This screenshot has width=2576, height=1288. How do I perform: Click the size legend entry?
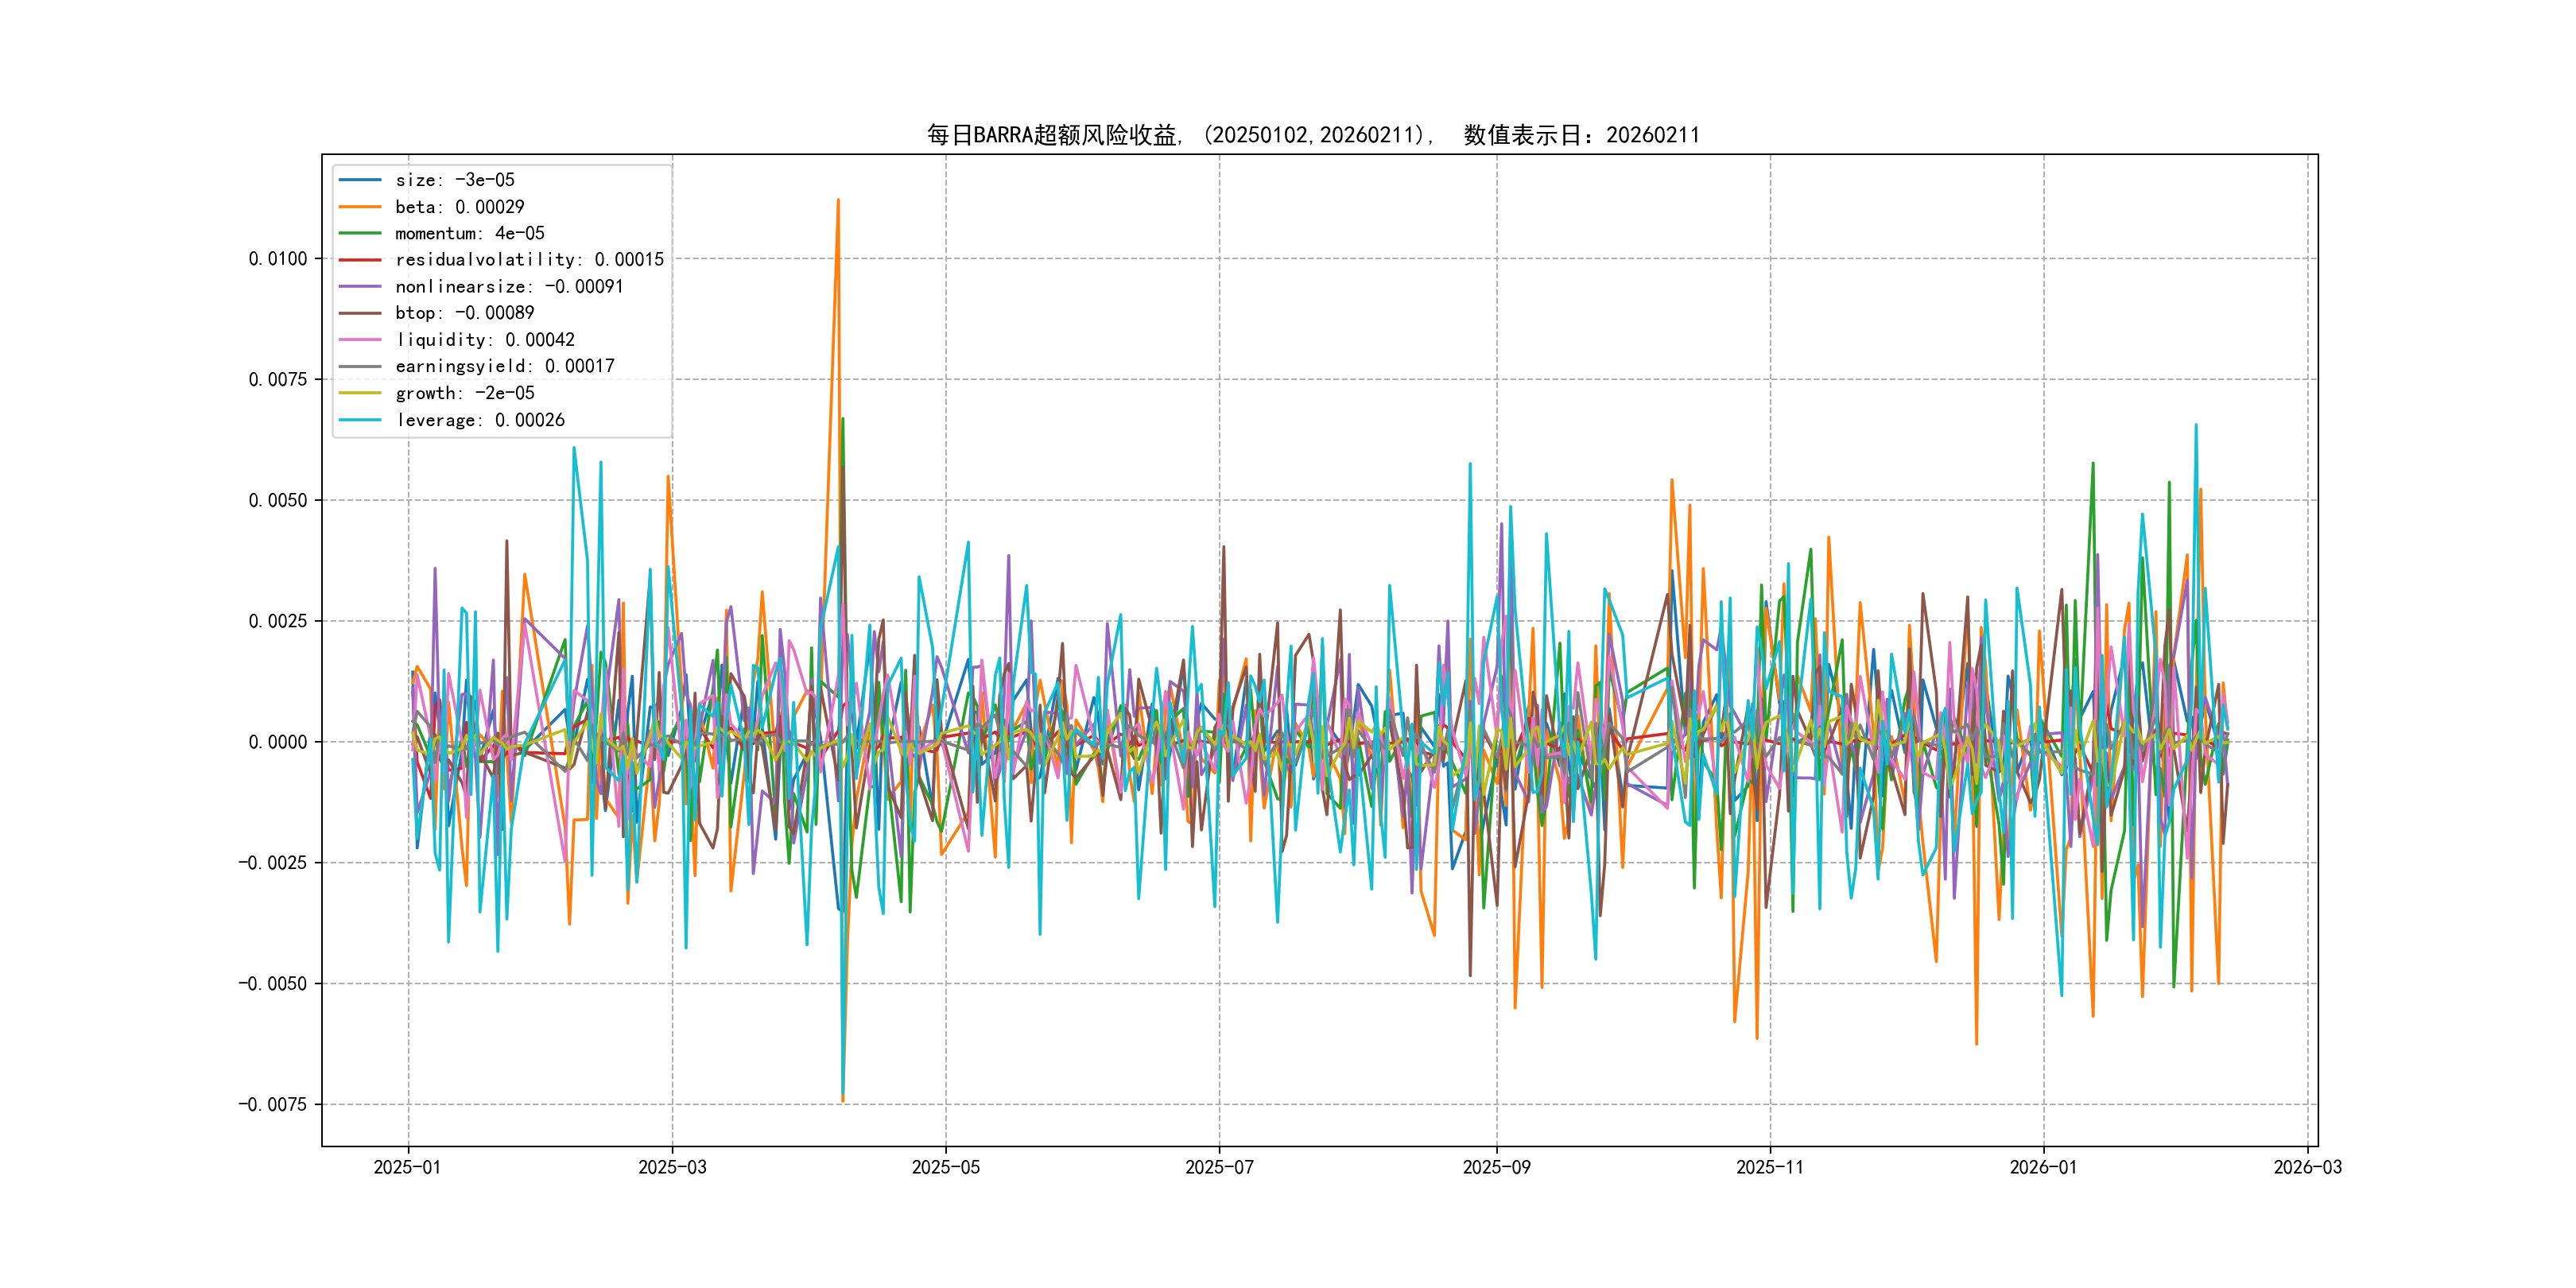point(455,180)
